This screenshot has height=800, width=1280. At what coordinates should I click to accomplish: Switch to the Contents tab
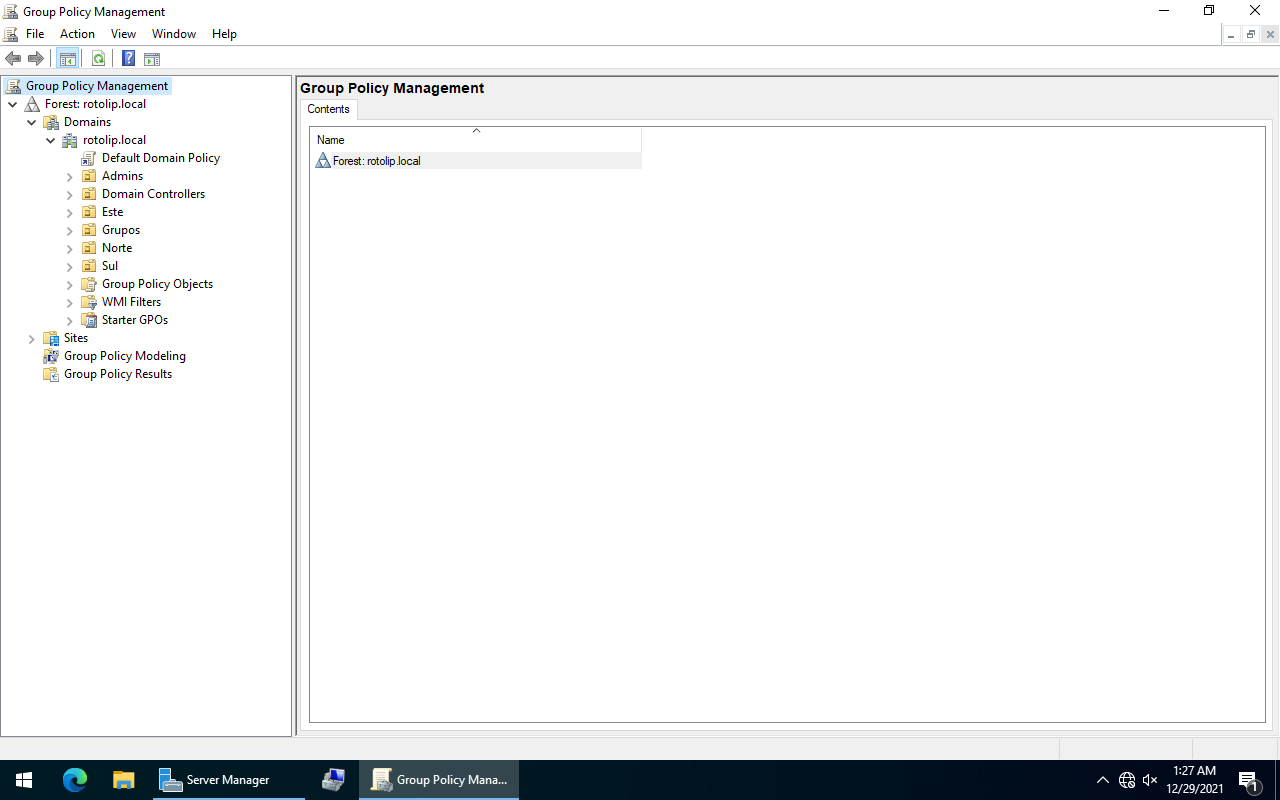point(328,109)
